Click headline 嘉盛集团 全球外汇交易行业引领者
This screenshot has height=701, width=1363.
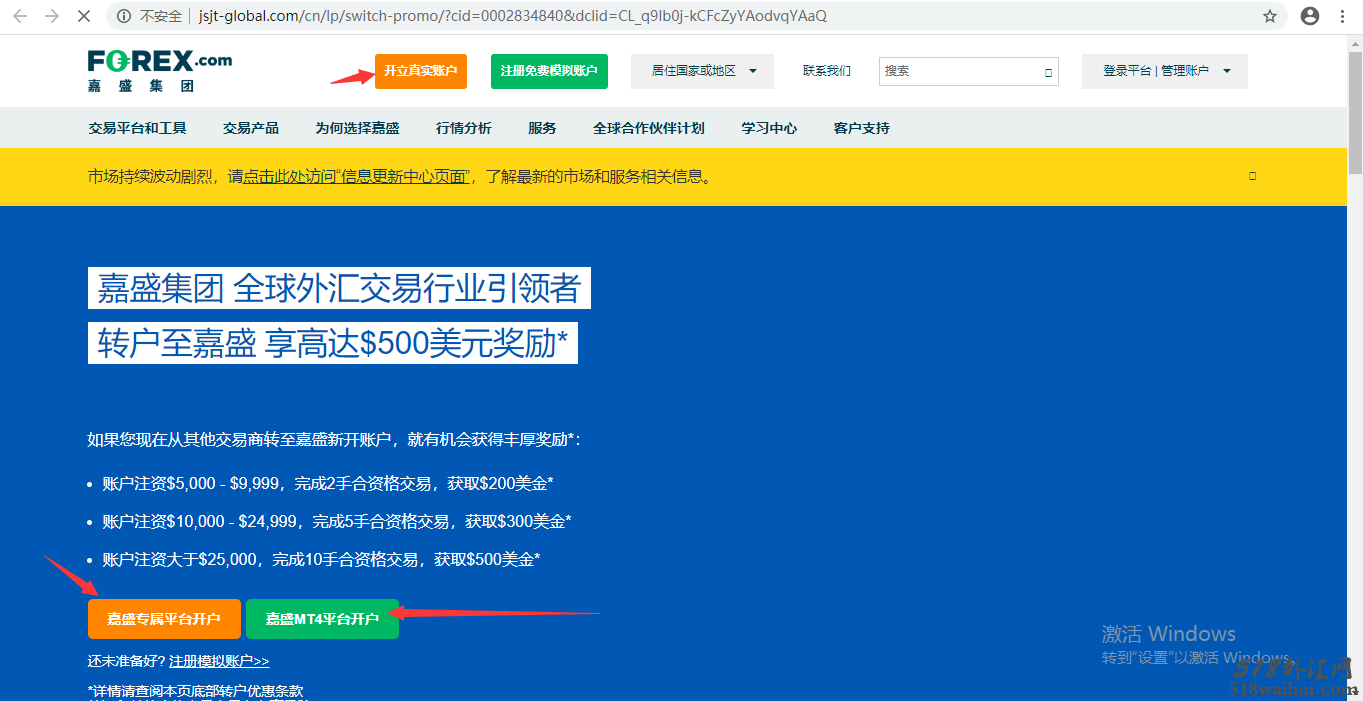[x=339, y=288]
